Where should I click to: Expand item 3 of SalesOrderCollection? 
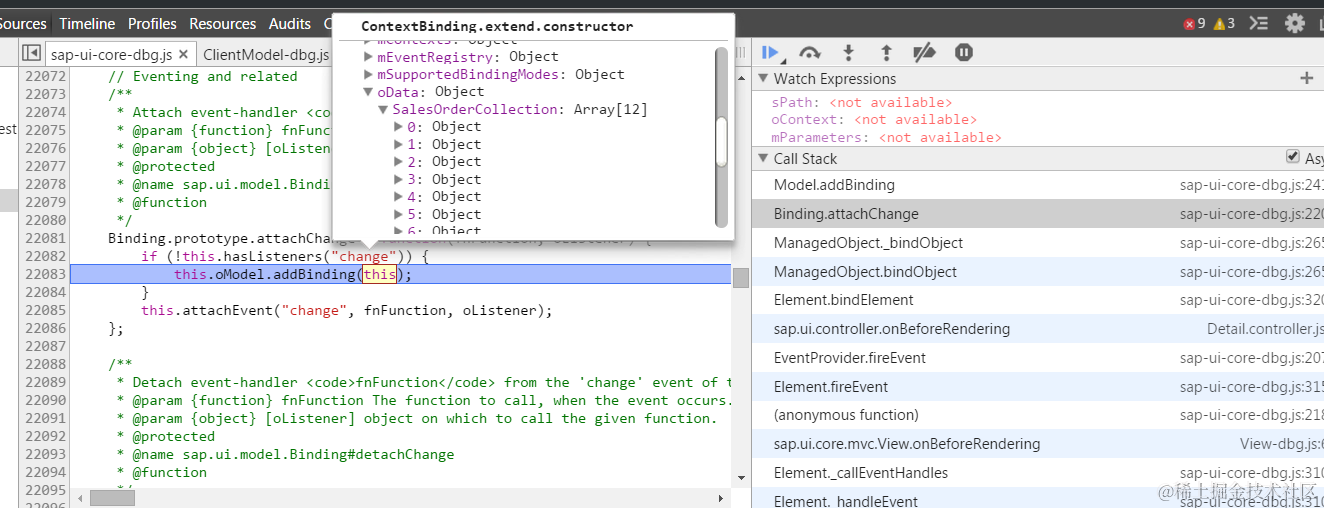pyautogui.click(x=399, y=179)
